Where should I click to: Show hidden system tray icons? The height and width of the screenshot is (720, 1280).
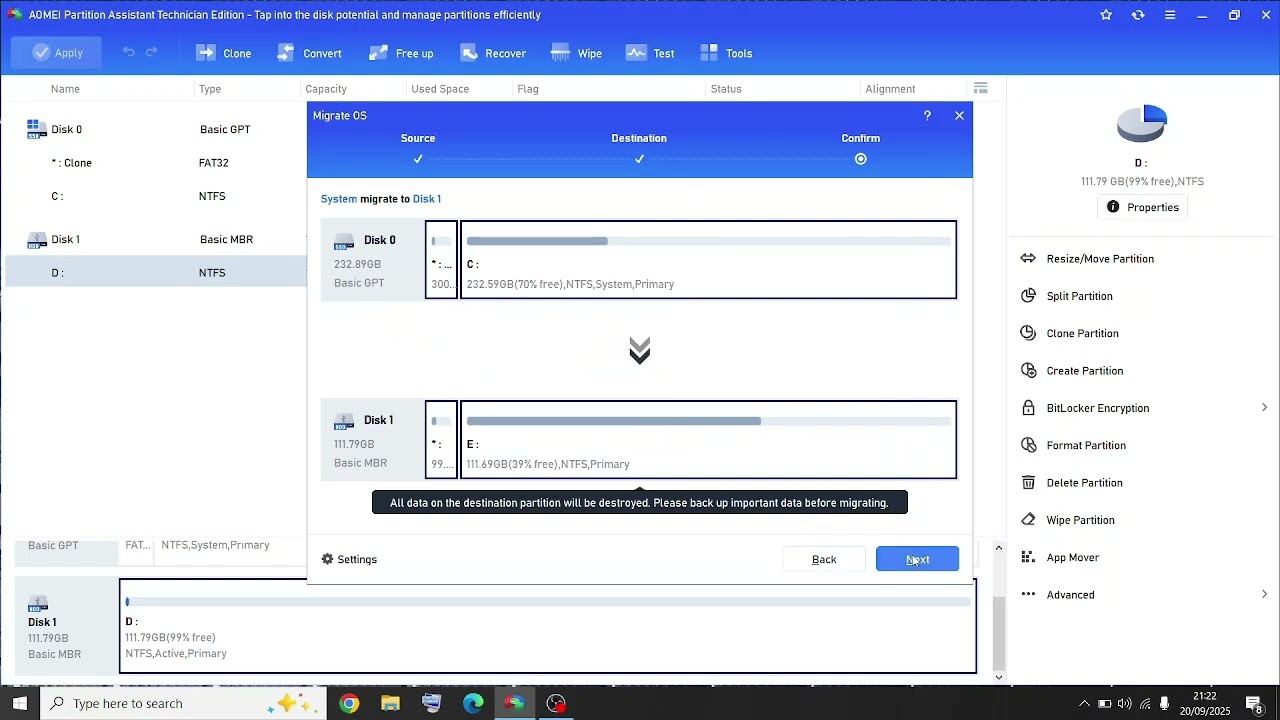[x=1084, y=704]
